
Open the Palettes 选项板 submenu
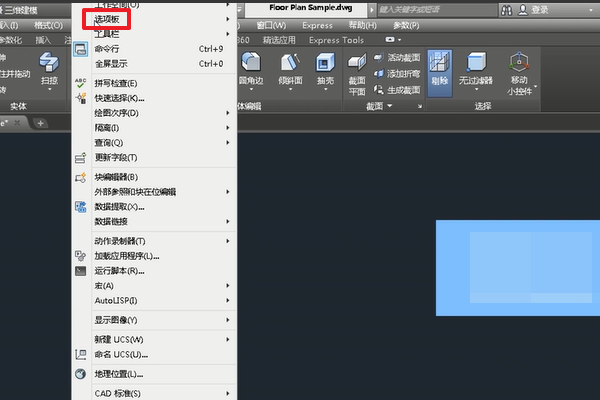pyautogui.click(x=153, y=19)
